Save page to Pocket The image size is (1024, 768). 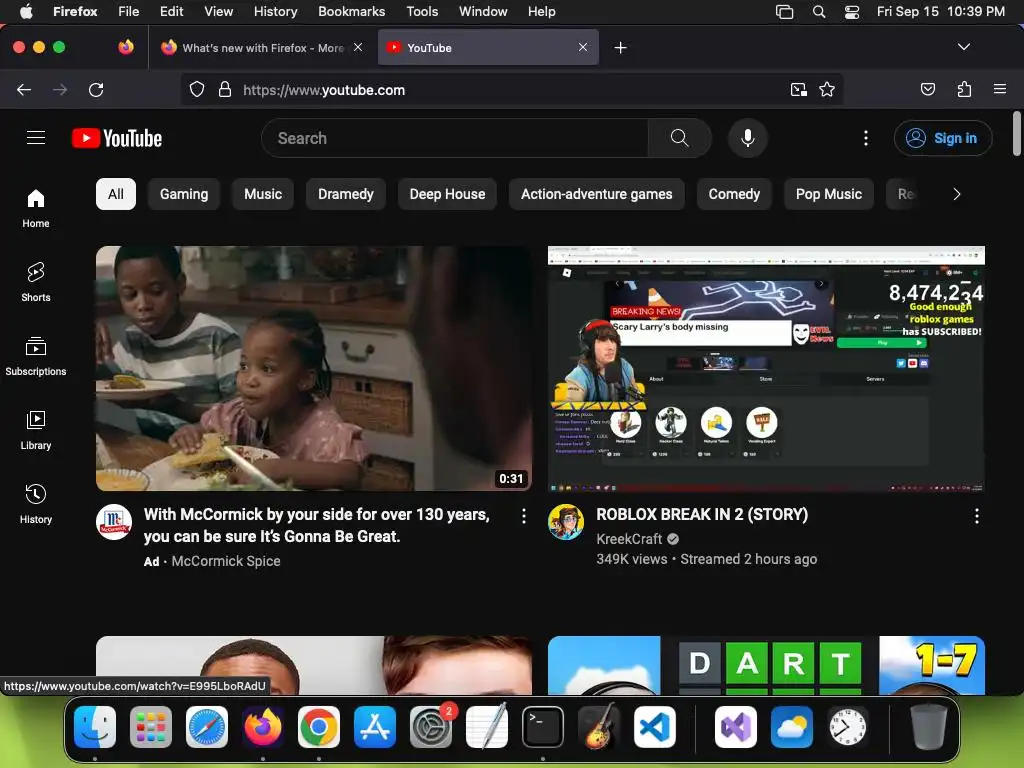pyautogui.click(x=927, y=89)
